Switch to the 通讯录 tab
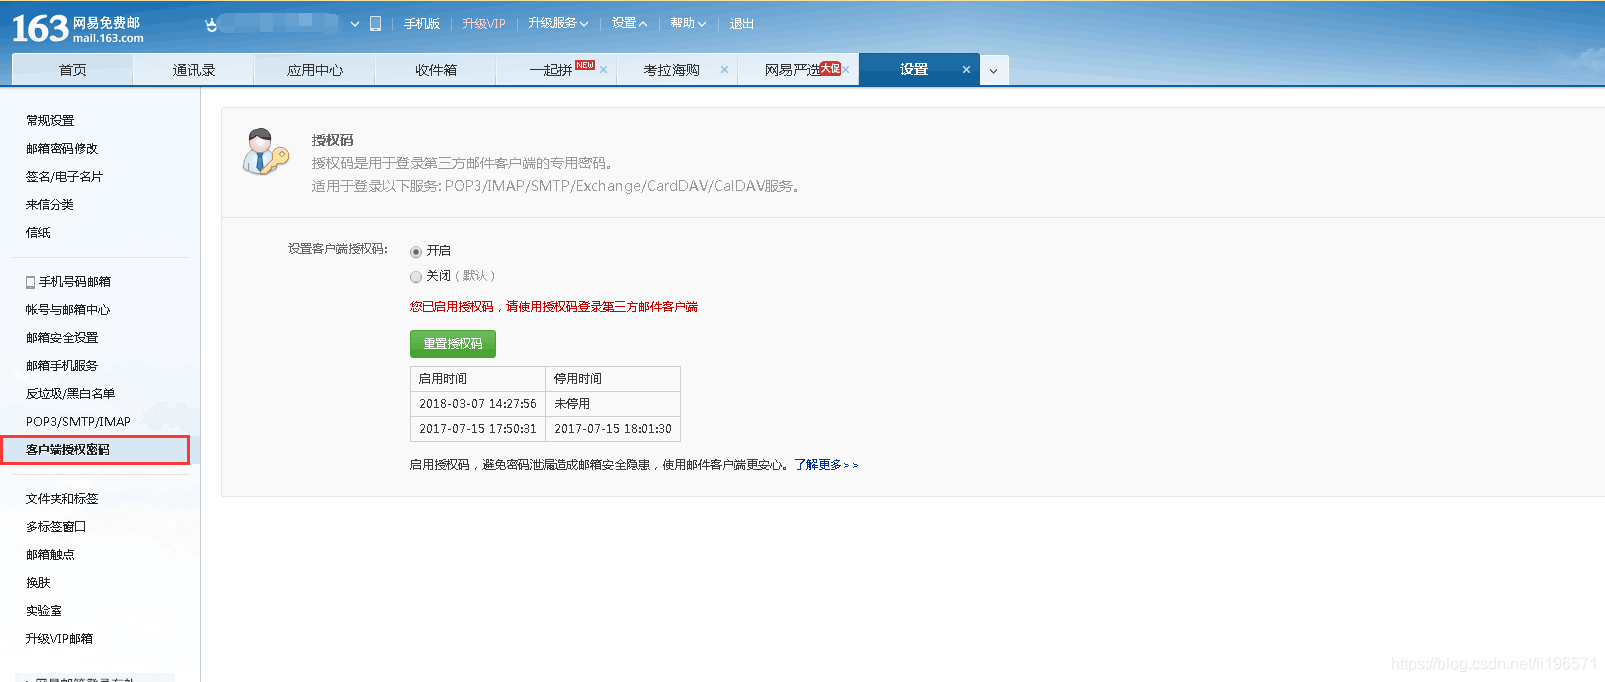Image resolution: width=1605 pixels, height=682 pixels. click(x=194, y=70)
